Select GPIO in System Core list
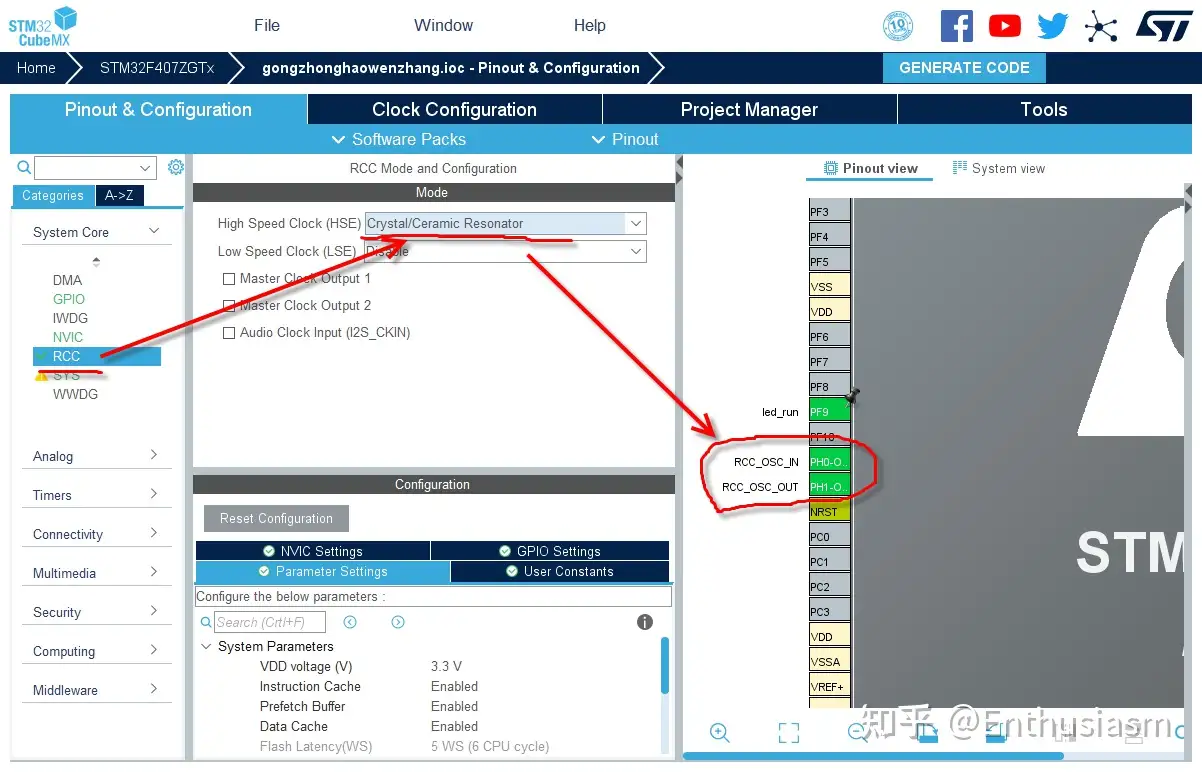1202x772 pixels. click(69, 299)
